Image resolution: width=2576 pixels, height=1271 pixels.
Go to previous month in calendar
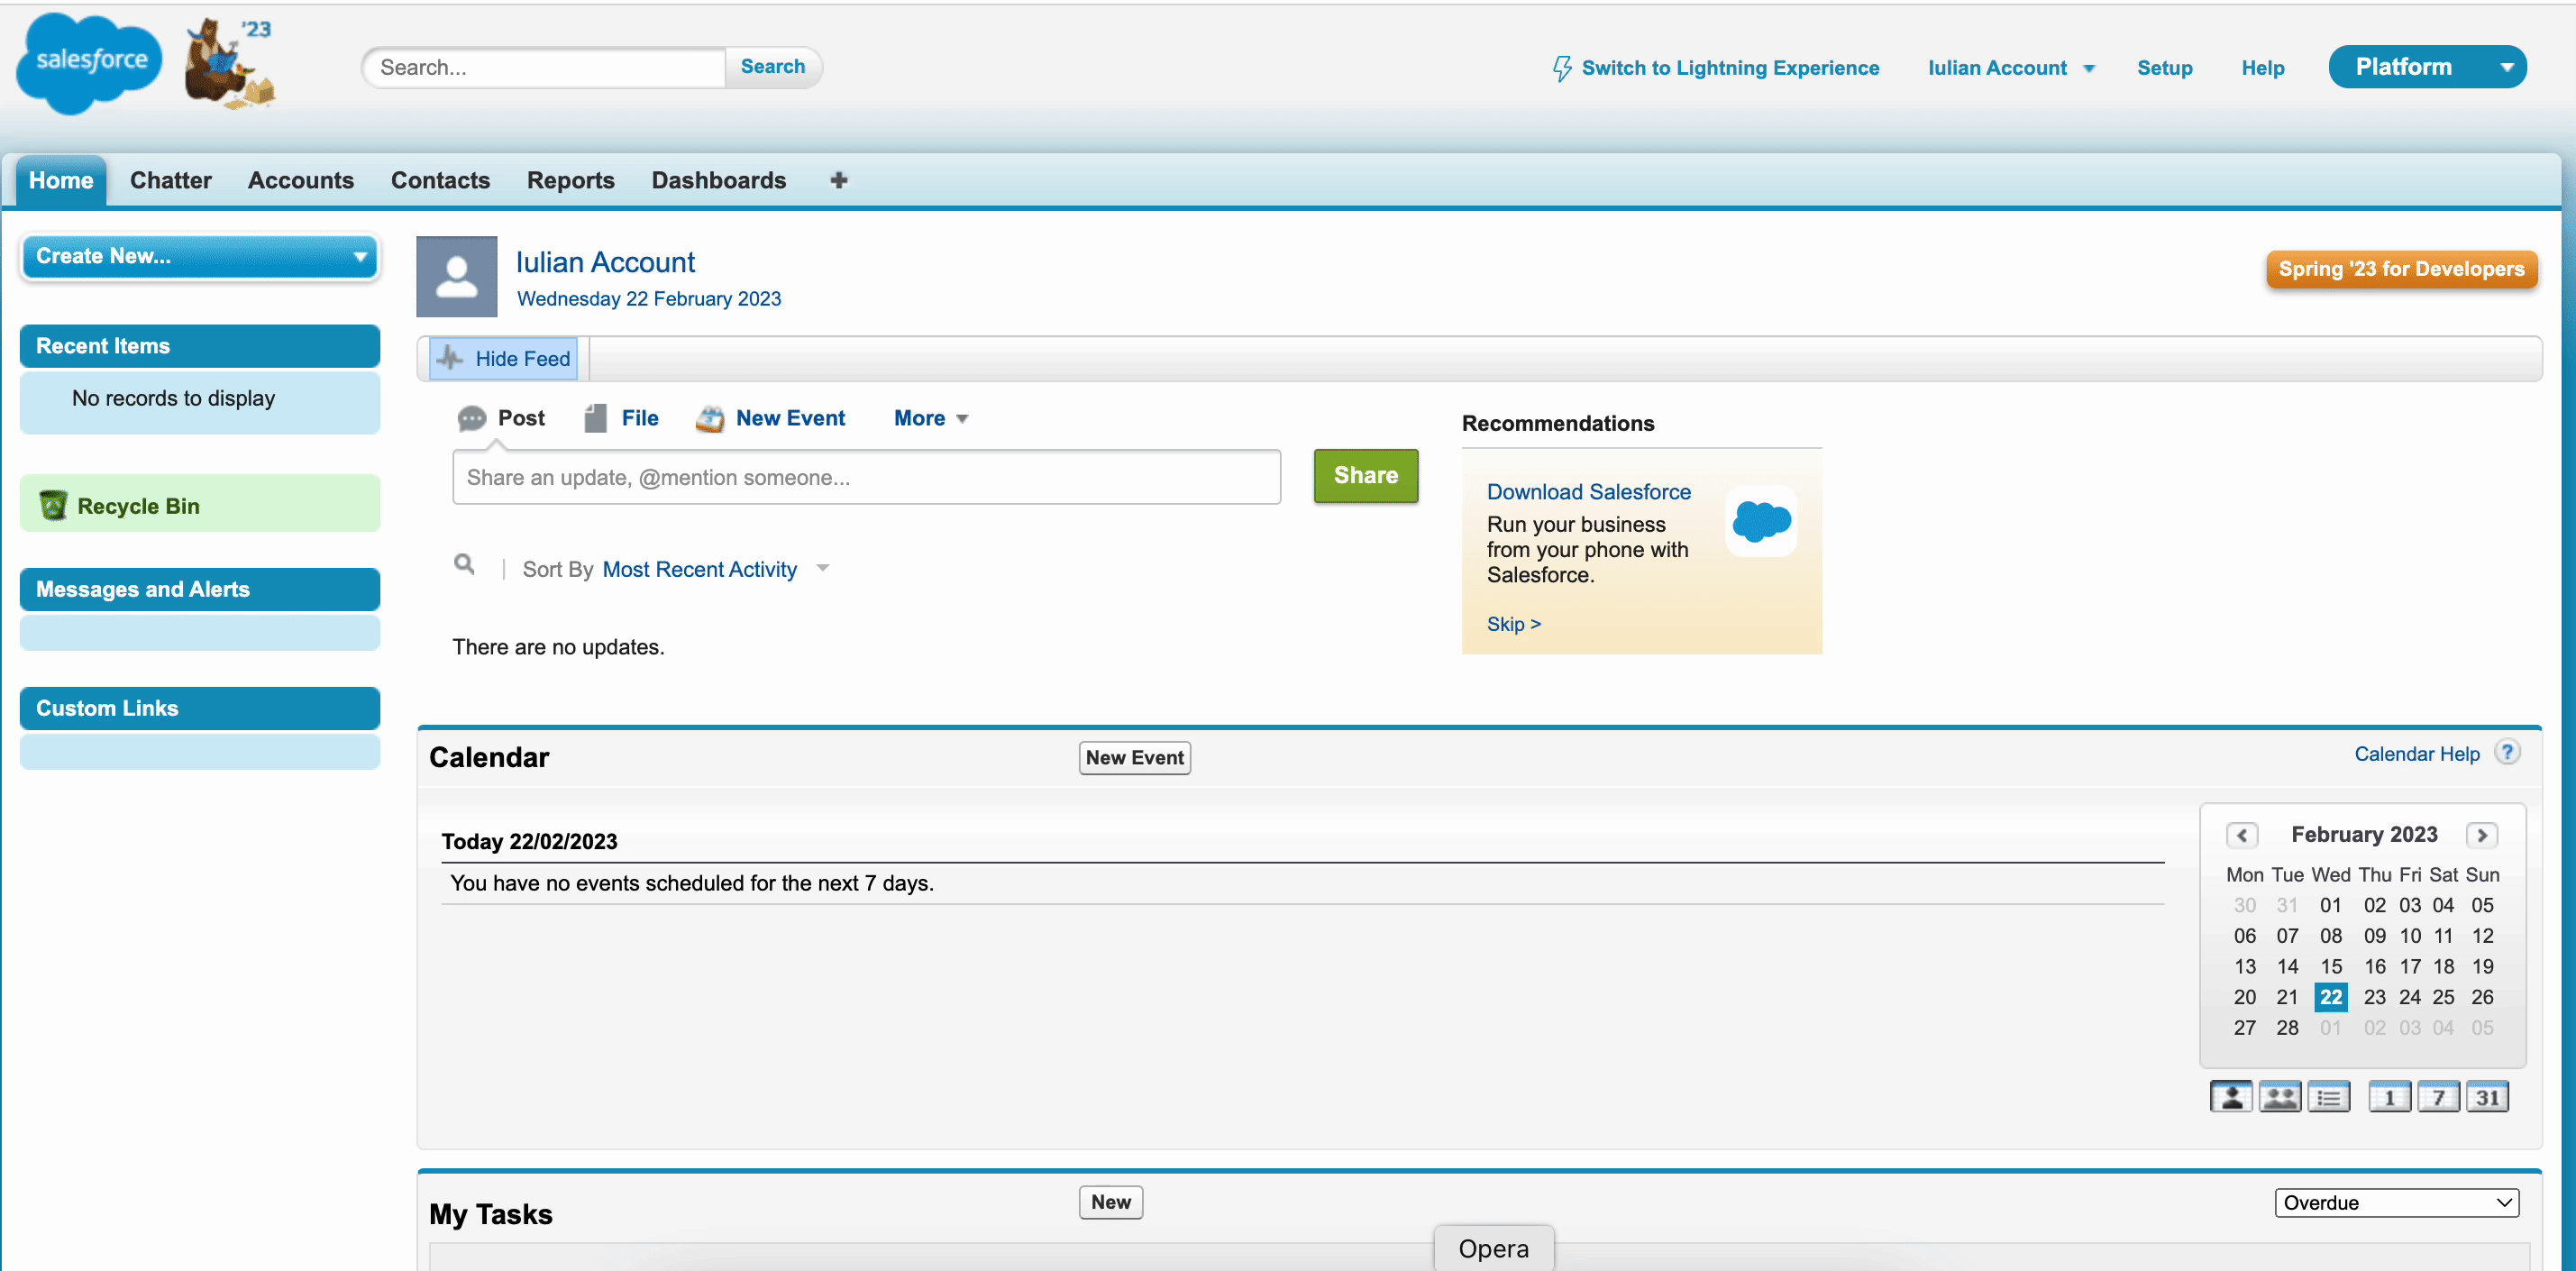click(x=2241, y=834)
